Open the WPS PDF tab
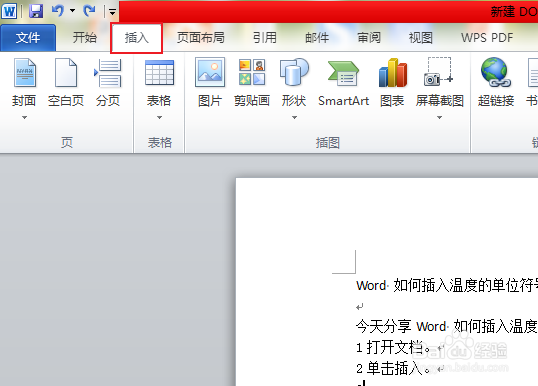The width and height of the screenshot is (538, 386). tap(487, 37)
